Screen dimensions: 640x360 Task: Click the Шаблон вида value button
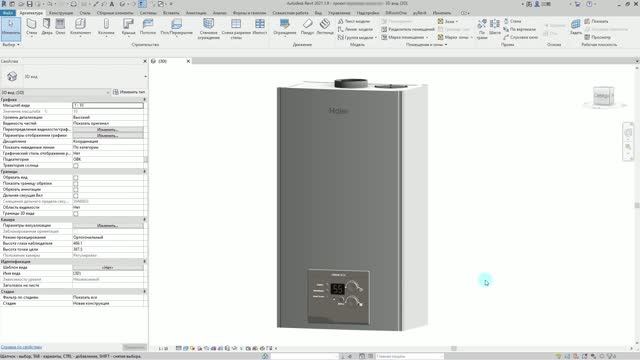coord(108,267)
